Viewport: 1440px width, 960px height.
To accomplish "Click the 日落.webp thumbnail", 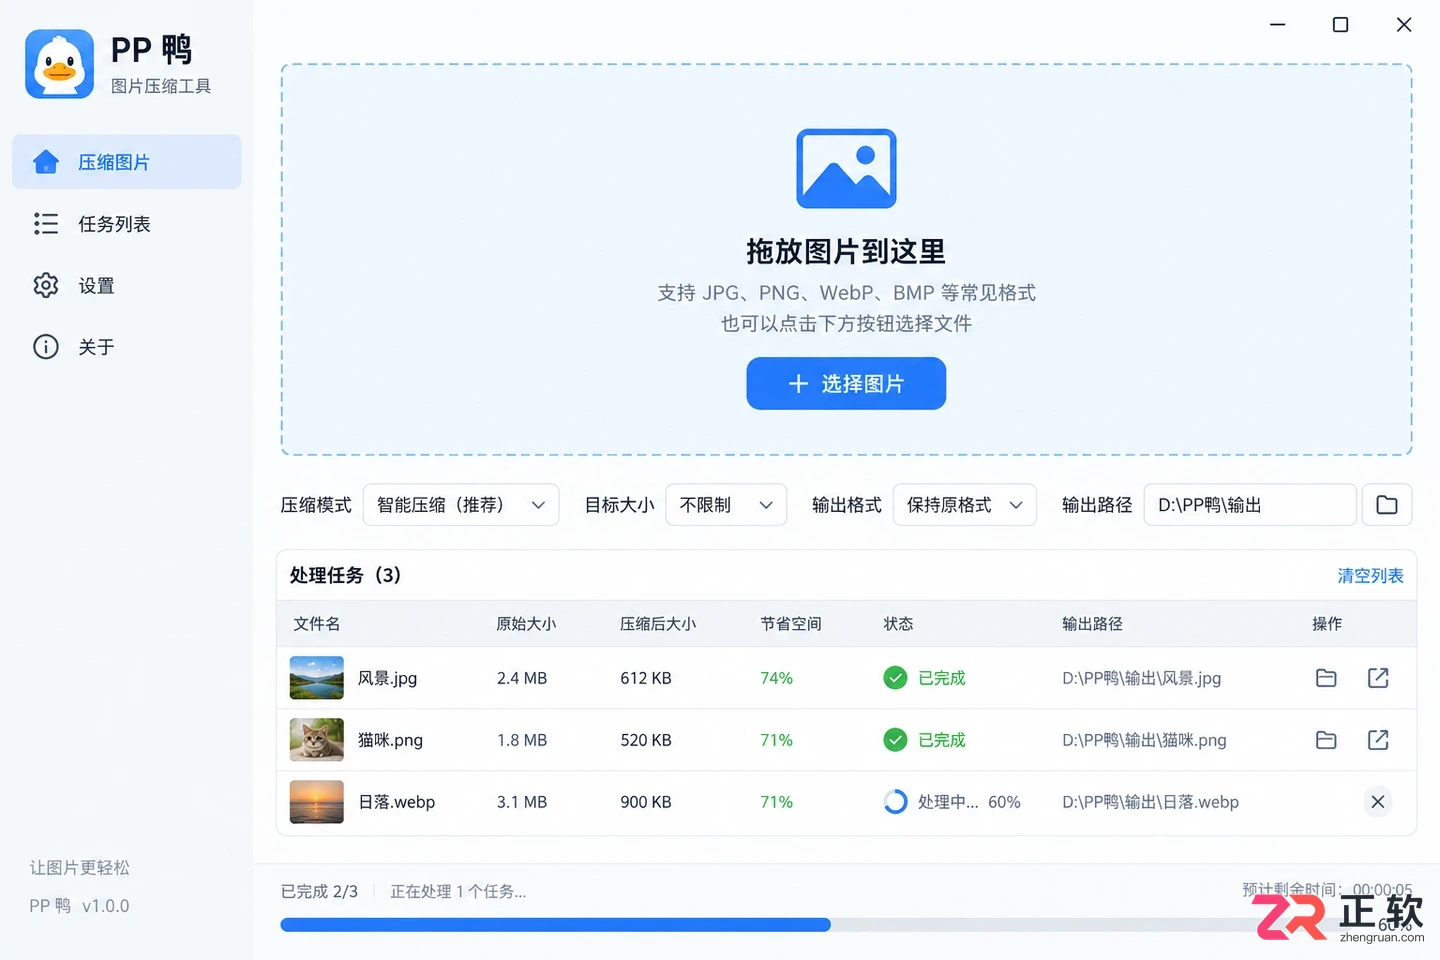I will click(317, 802).
